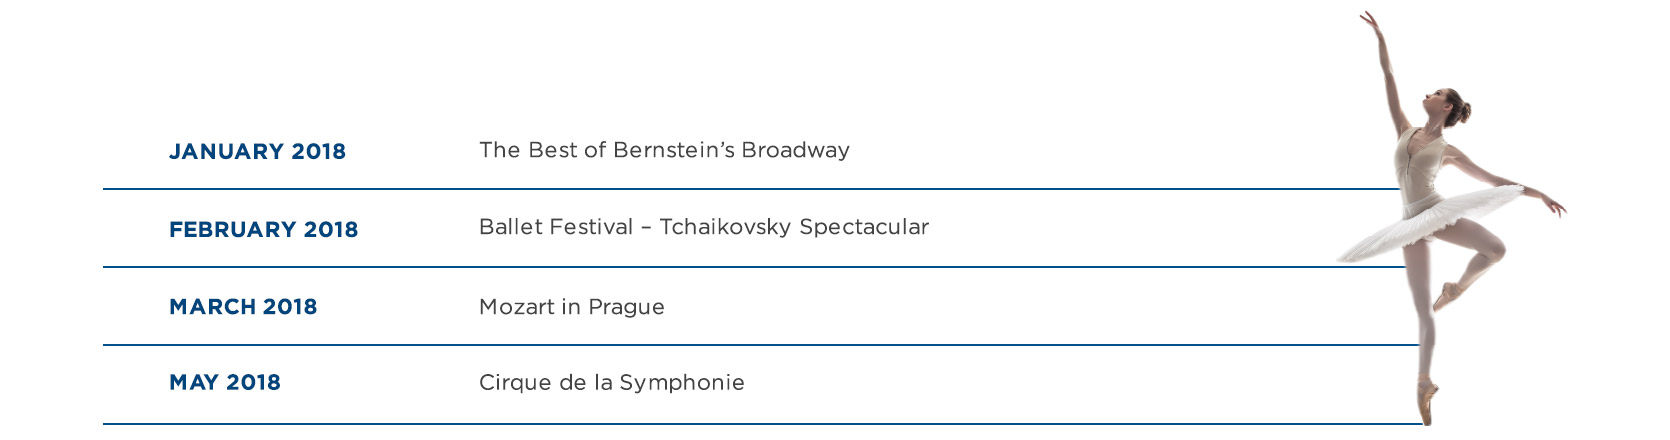Click the bottom divider under May row
1670x440 pixels.
pyautogui.click(x=762, y=424)
